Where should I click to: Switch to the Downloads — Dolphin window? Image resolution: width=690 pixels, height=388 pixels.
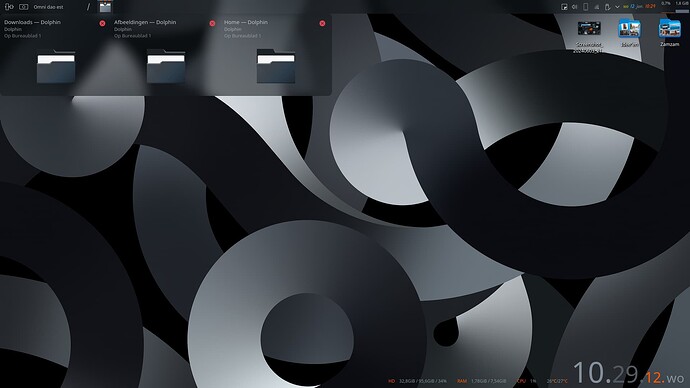[55, 55]
